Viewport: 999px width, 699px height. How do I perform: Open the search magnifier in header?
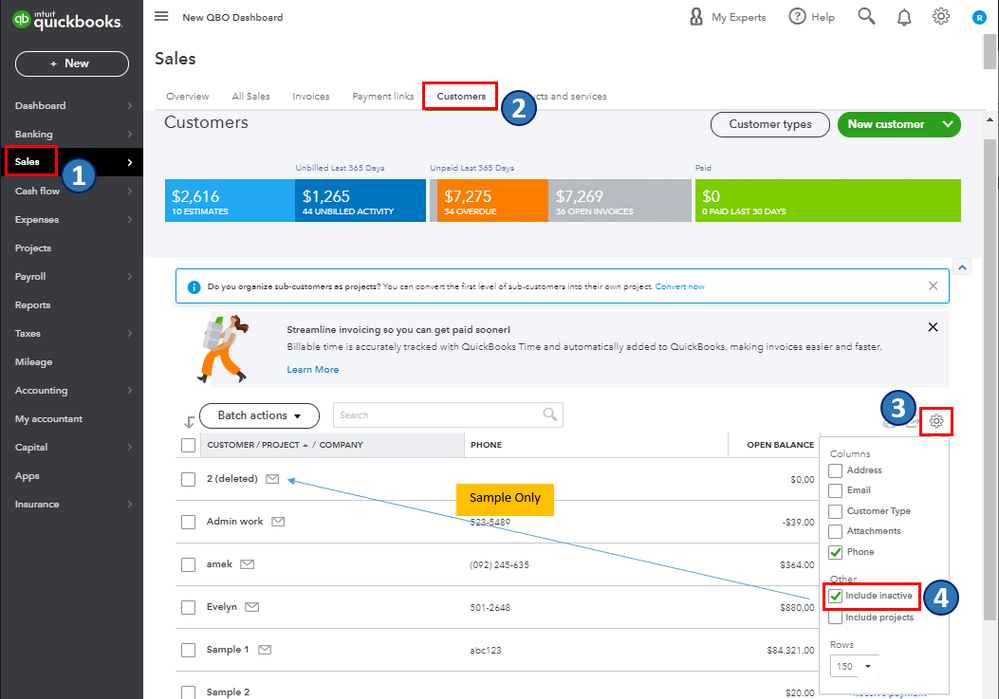tap(867, 17)
